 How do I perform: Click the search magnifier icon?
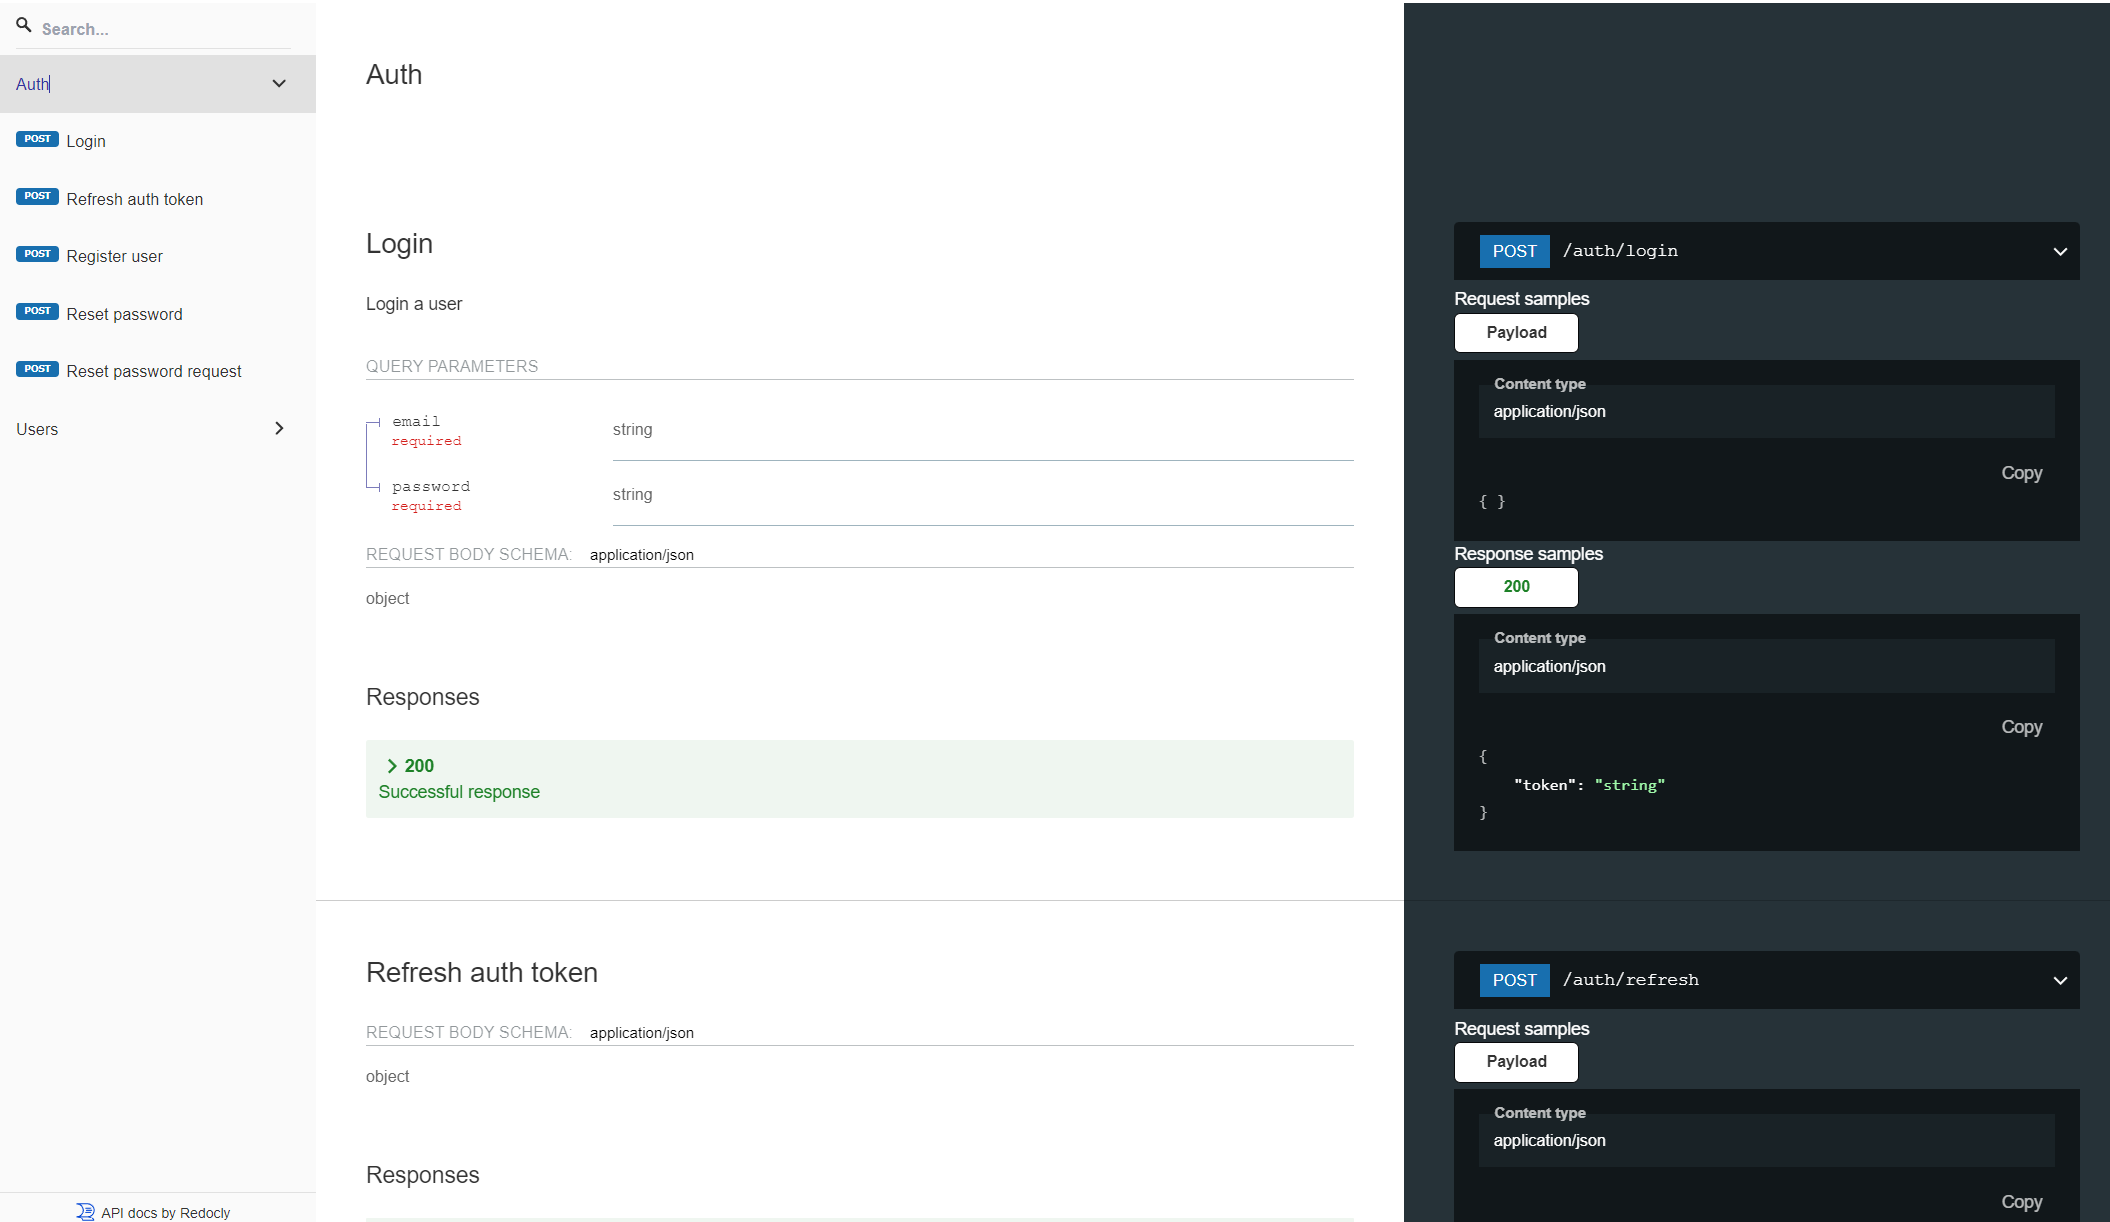click(x=24, y=26)
